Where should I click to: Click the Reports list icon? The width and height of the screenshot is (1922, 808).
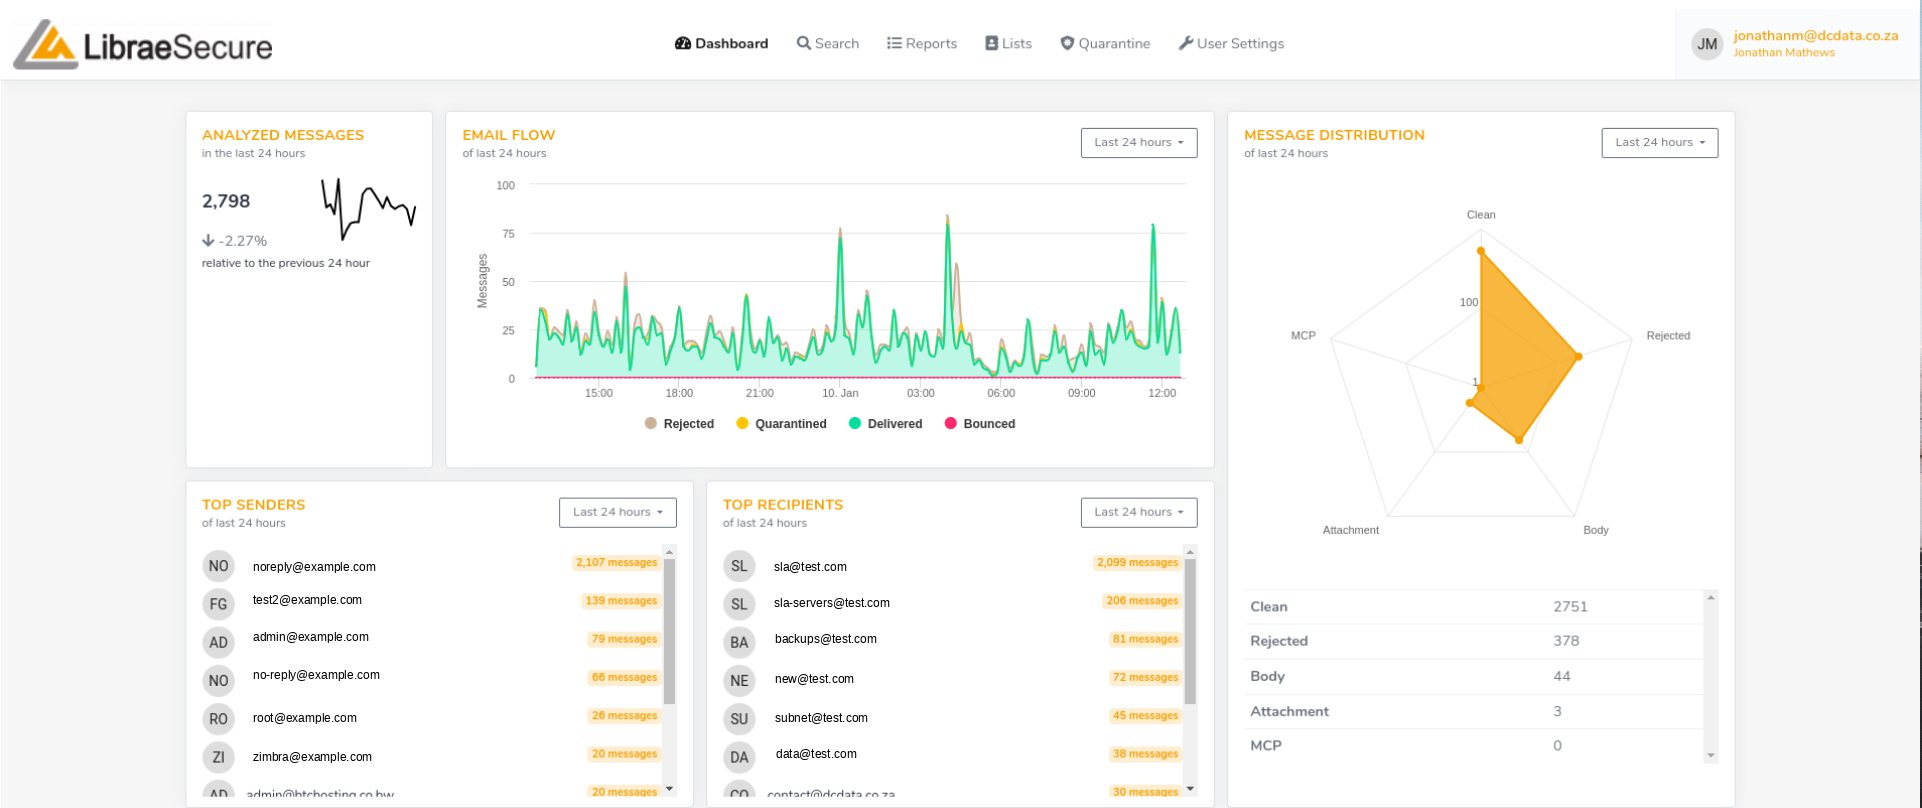pos(894,43)
